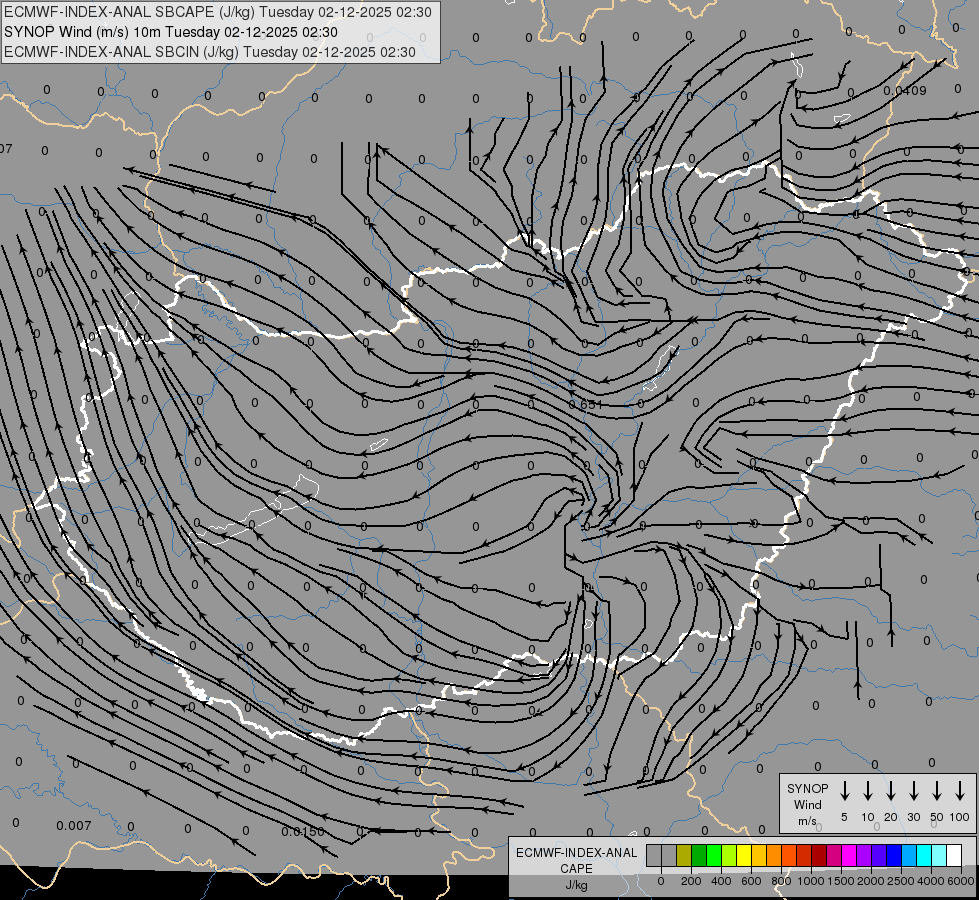979x900 pixels.
Task: Click the '0.007' value on the map
Action: click(74, 826)
